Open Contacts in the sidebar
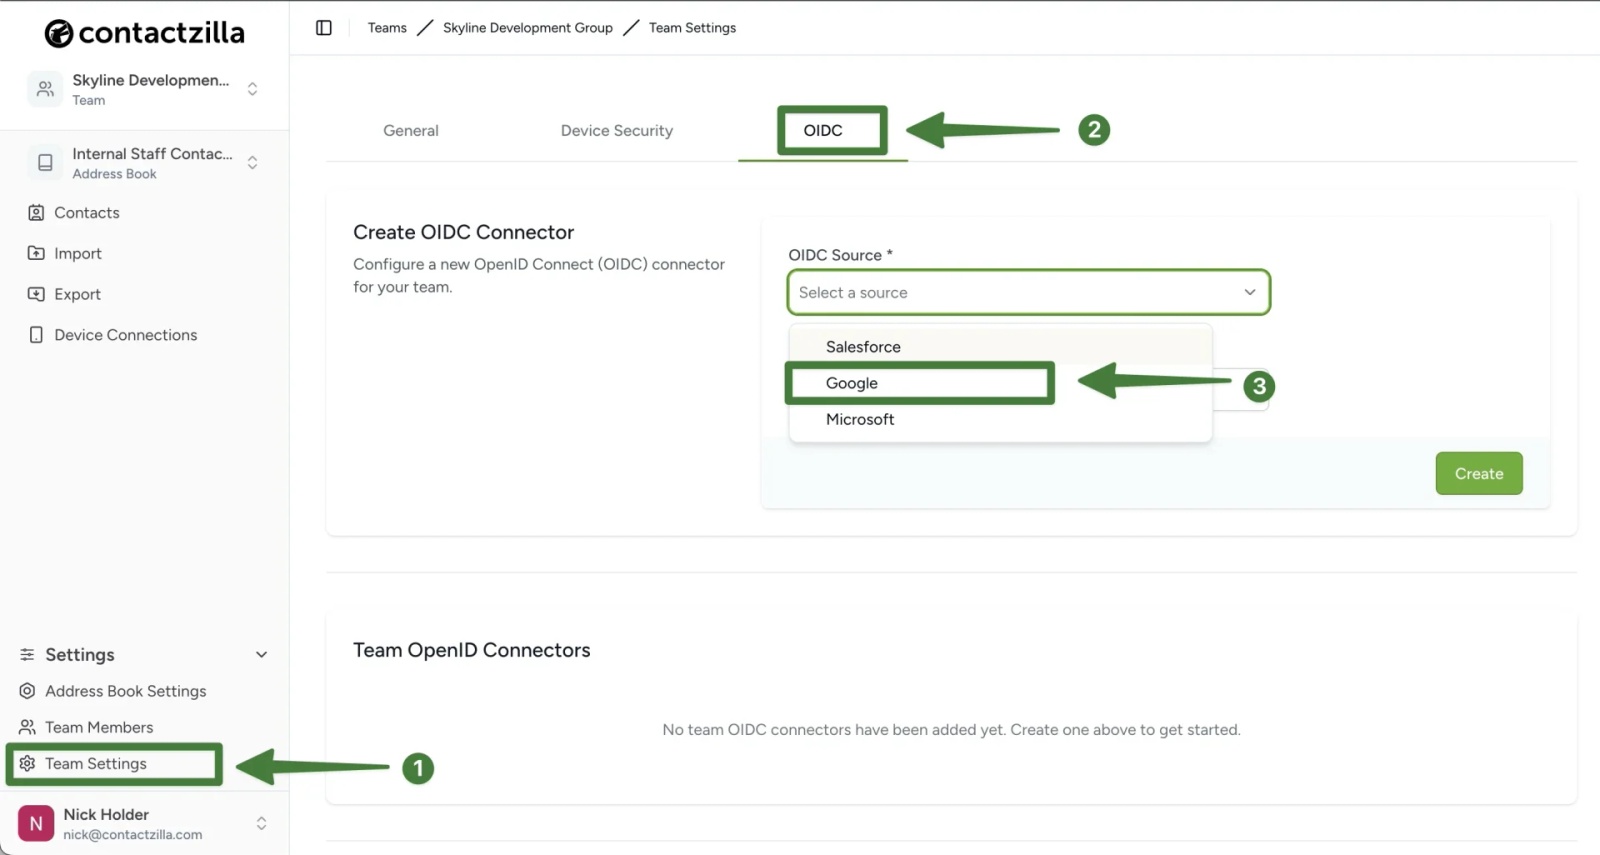 coord(87,213)
